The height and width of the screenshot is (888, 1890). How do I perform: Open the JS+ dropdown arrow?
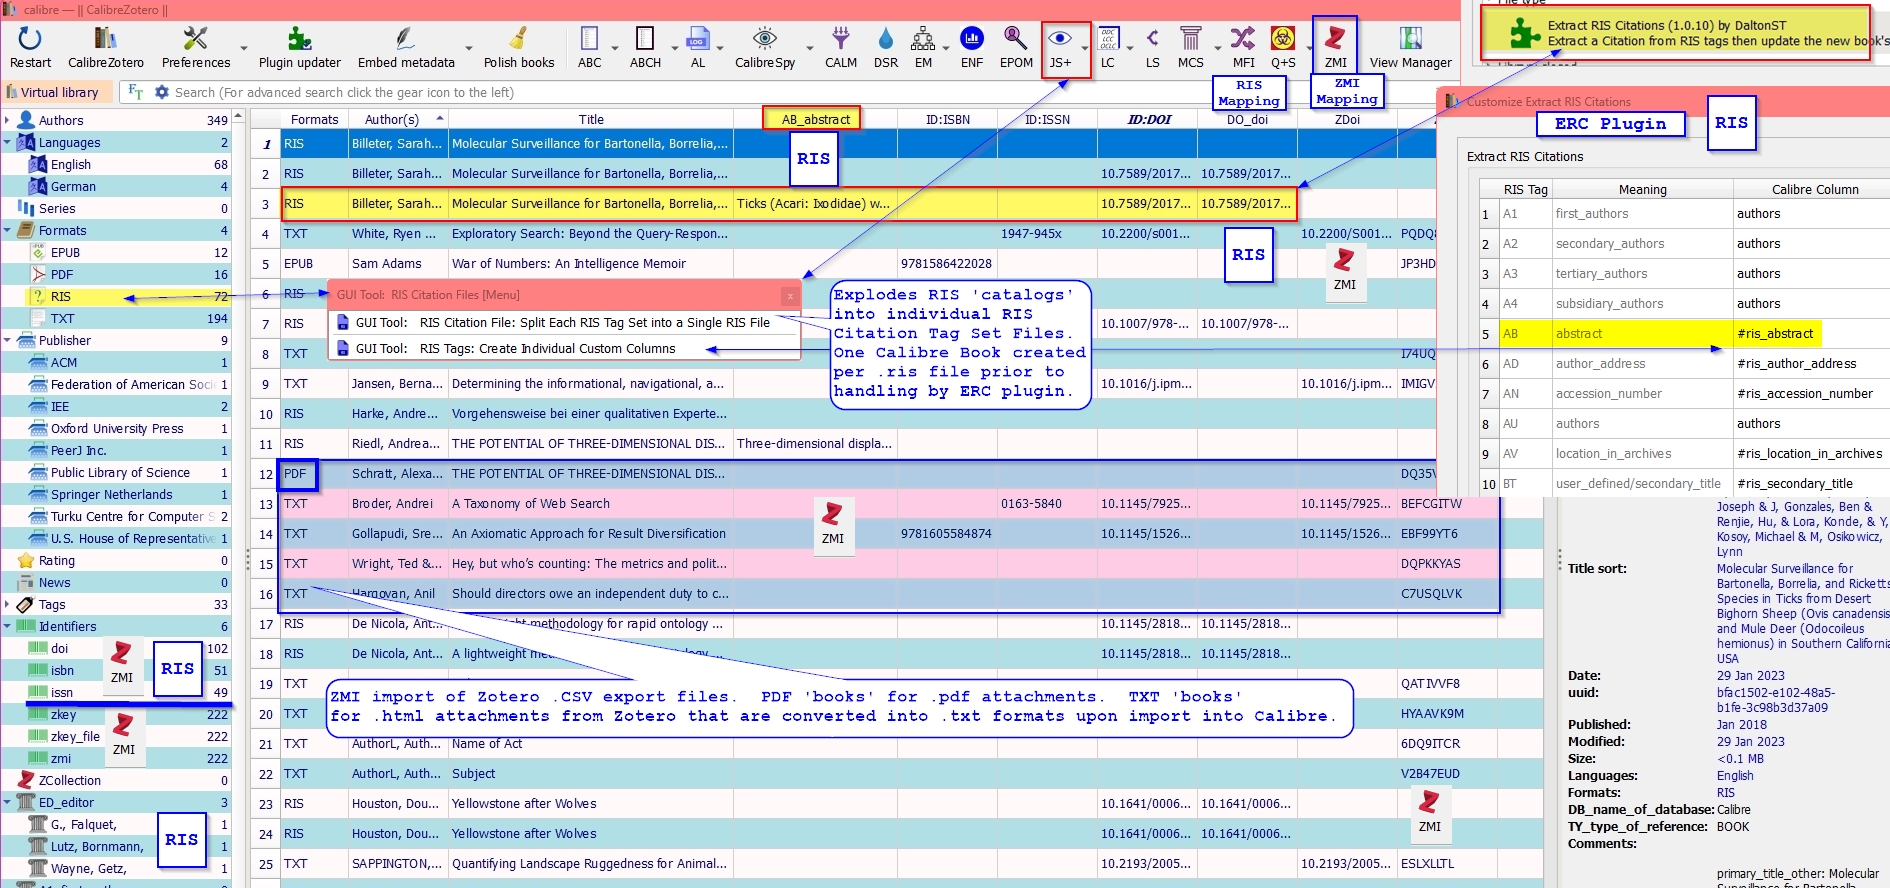1084,48
